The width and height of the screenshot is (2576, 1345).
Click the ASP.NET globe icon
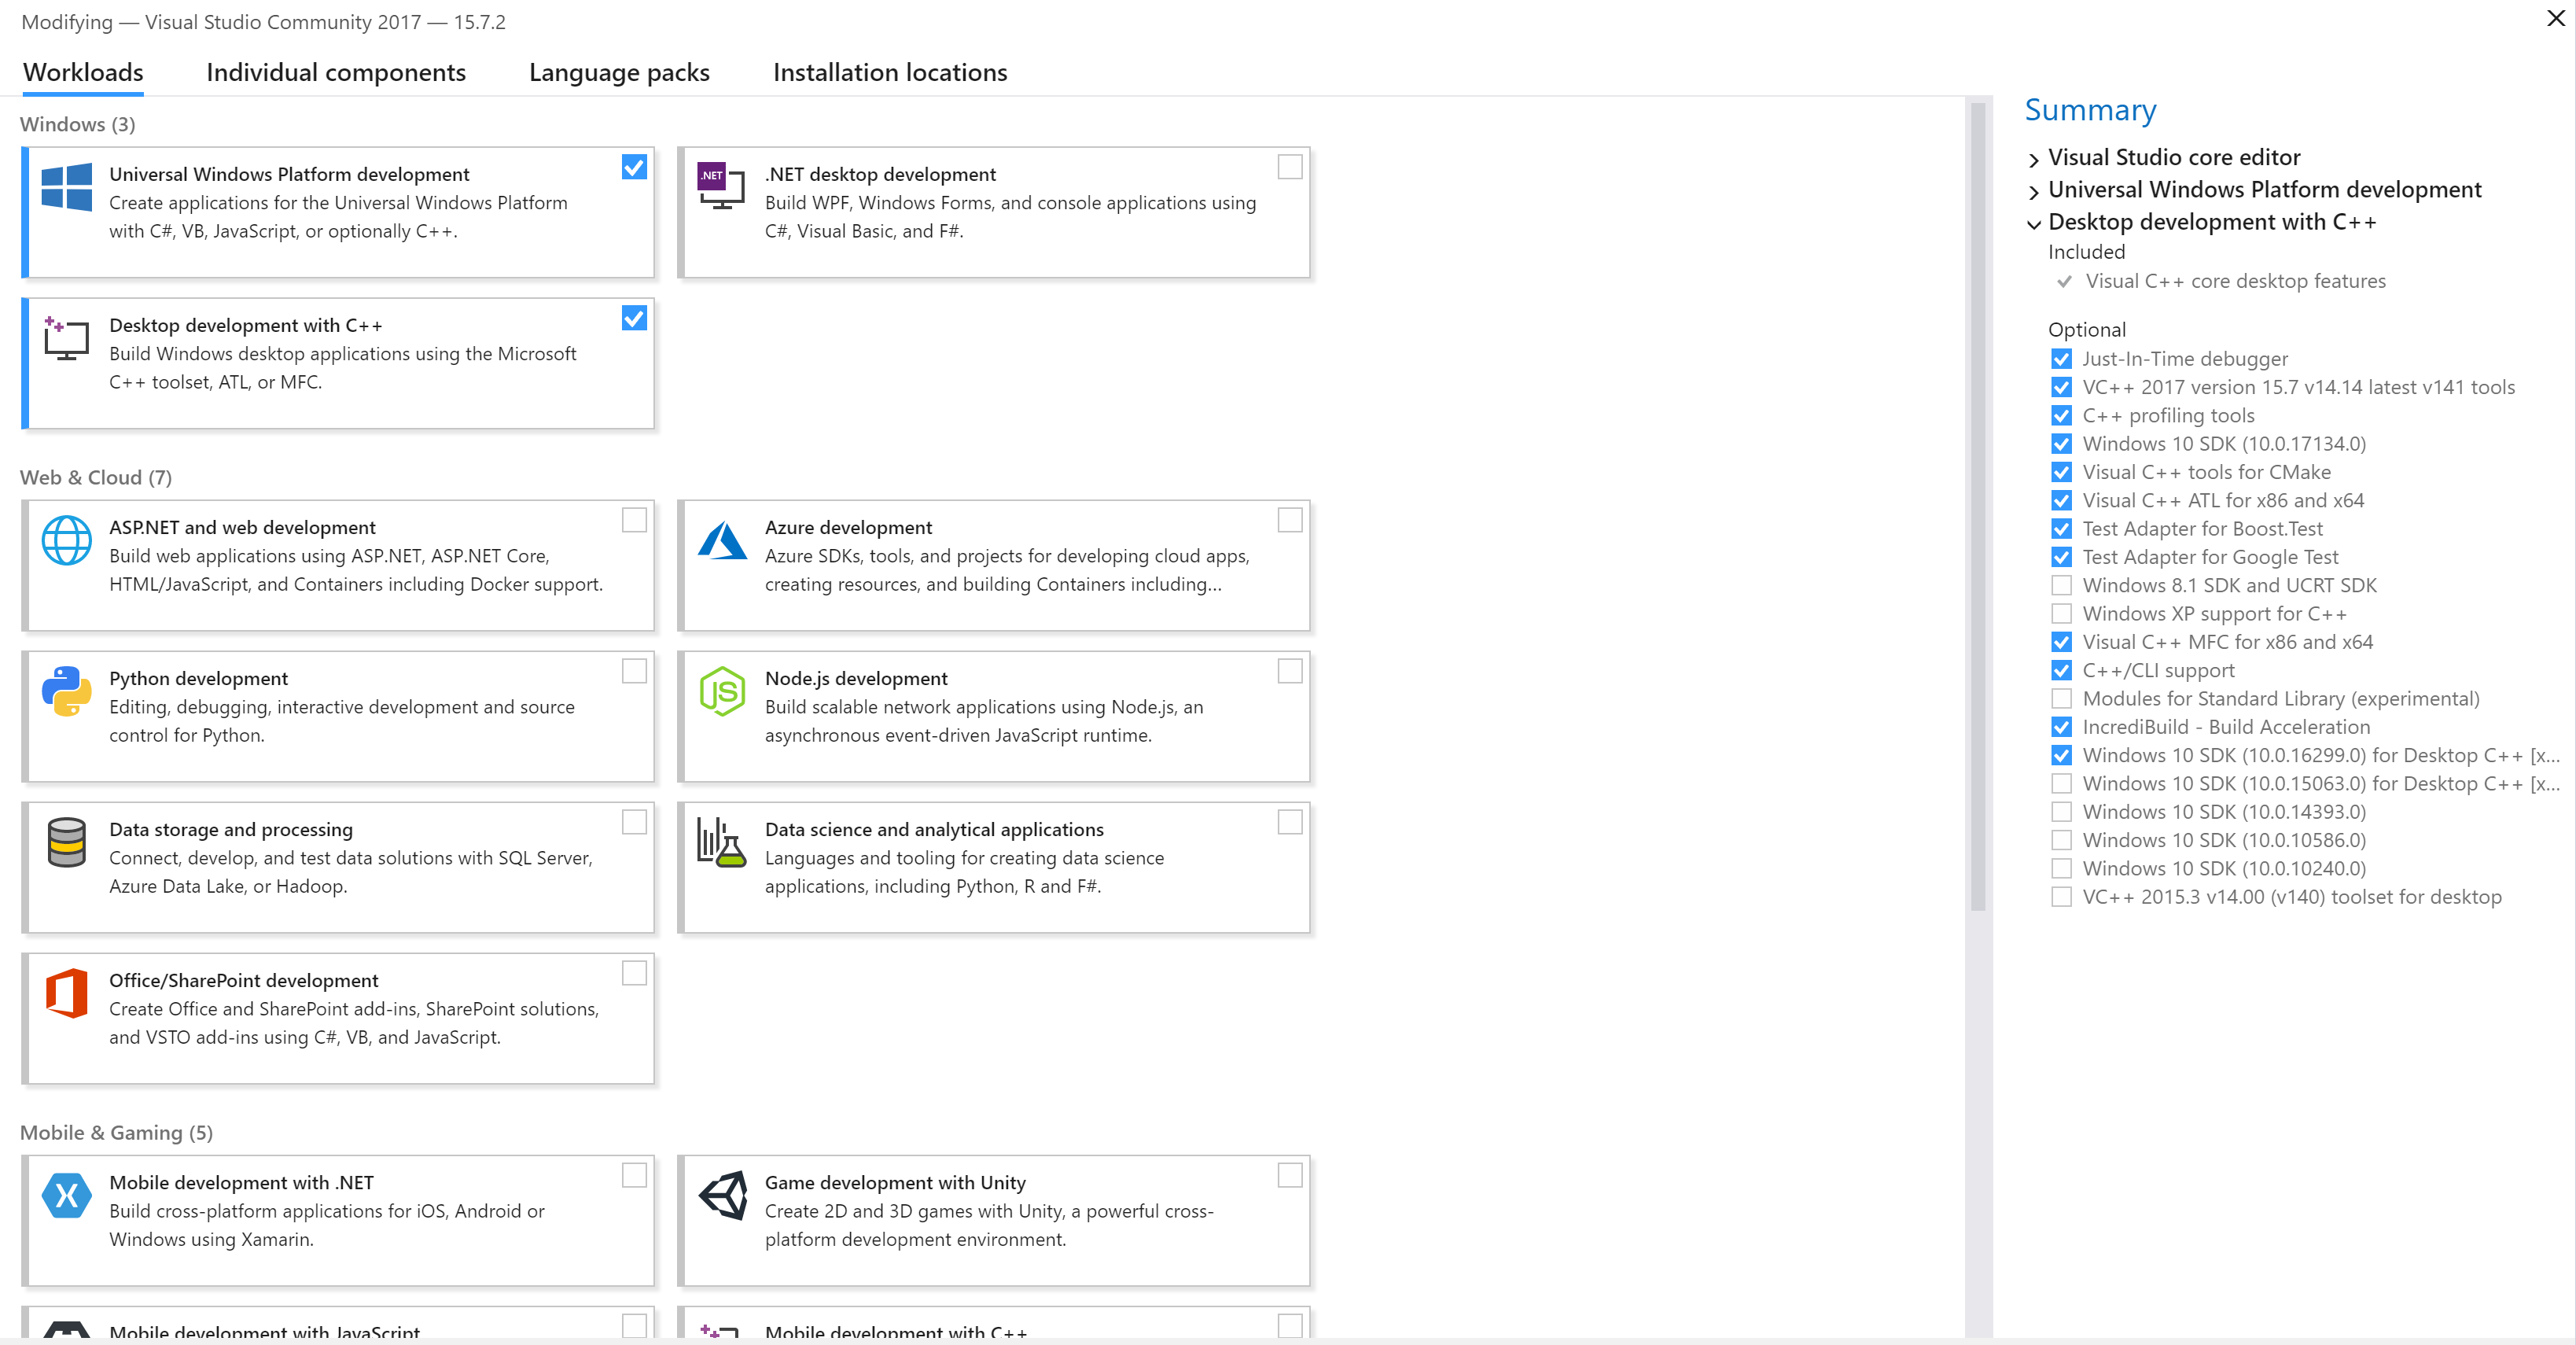pyautogui.click(x=66, y=540)
